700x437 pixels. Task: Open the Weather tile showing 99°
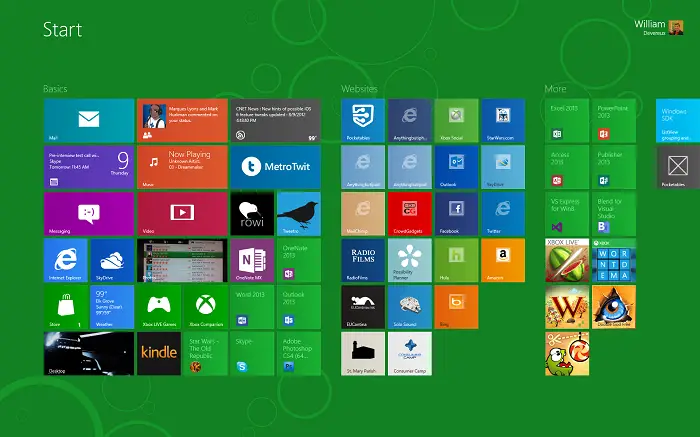coord(112,307)
